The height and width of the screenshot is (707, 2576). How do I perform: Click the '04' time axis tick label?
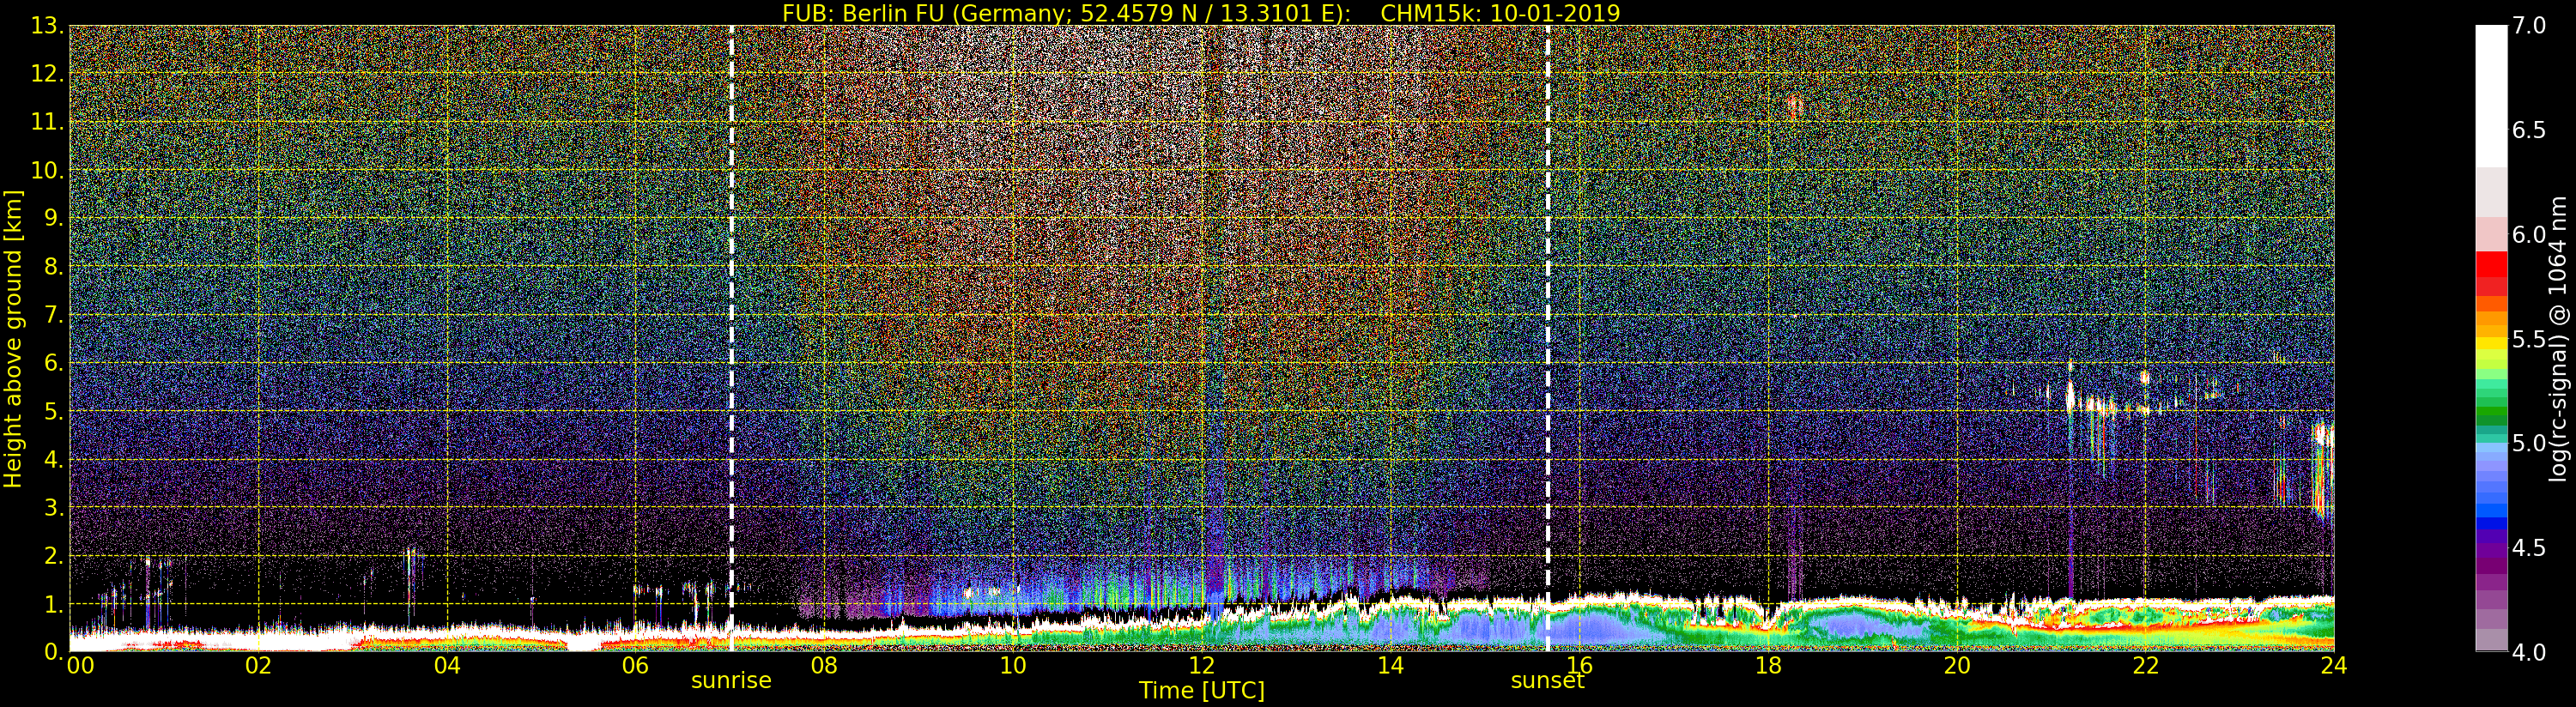point(447,666)
